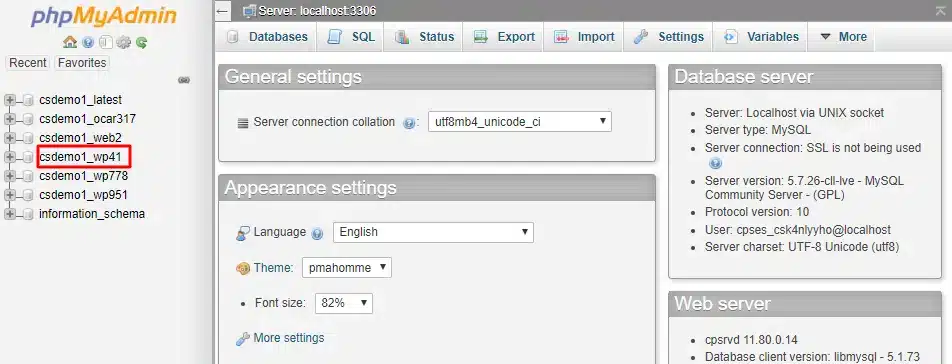Select the csdemo1_wp778 database
Image resolution: width=952 pixels, height=364 pixels.
(83, 176)
